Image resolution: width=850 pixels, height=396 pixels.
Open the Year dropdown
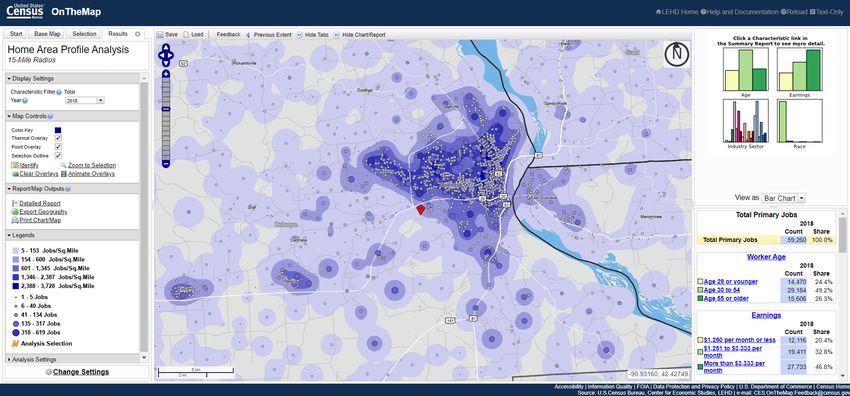(x=84, y=100)
